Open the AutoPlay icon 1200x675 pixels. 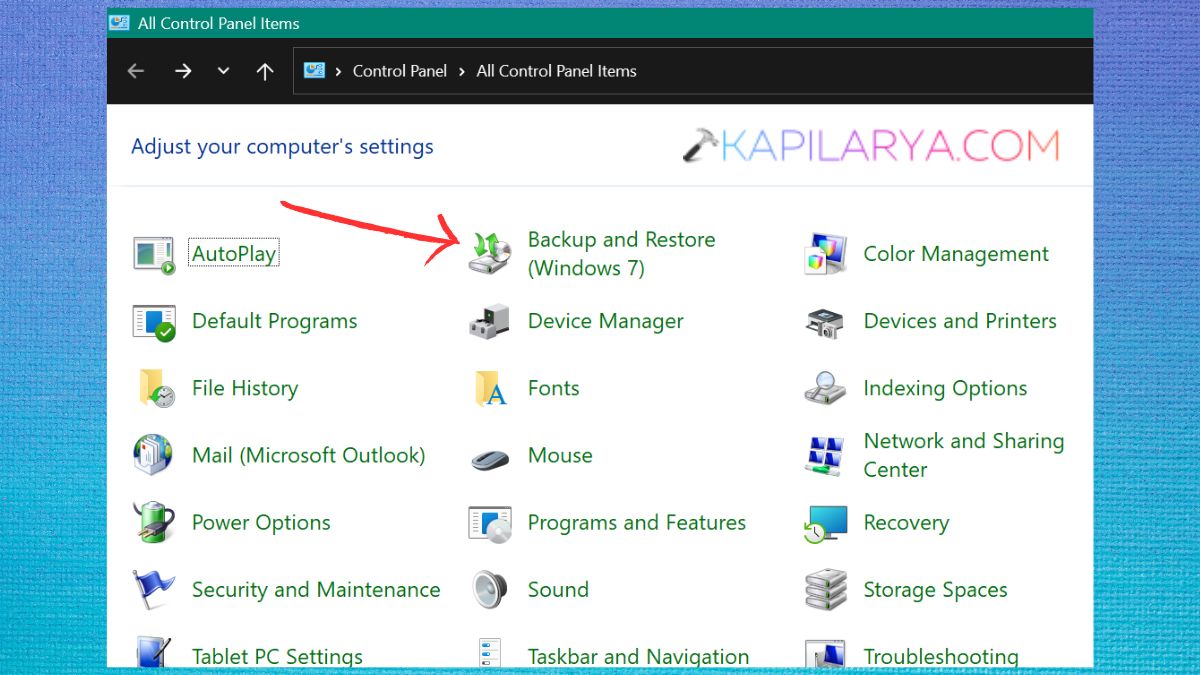(154, 254)
